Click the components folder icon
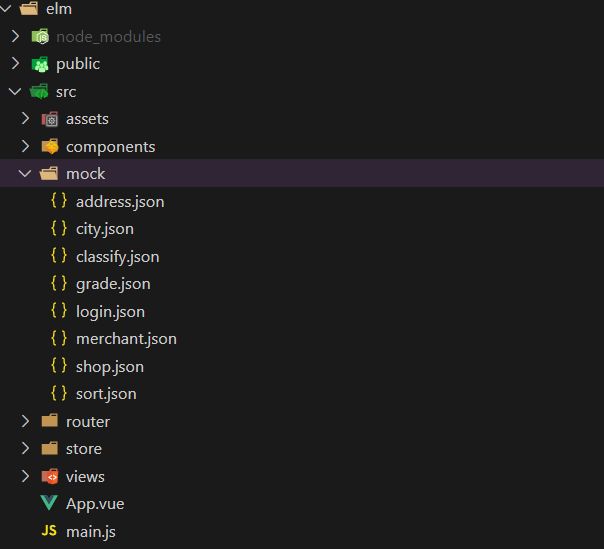 (50, 146)
